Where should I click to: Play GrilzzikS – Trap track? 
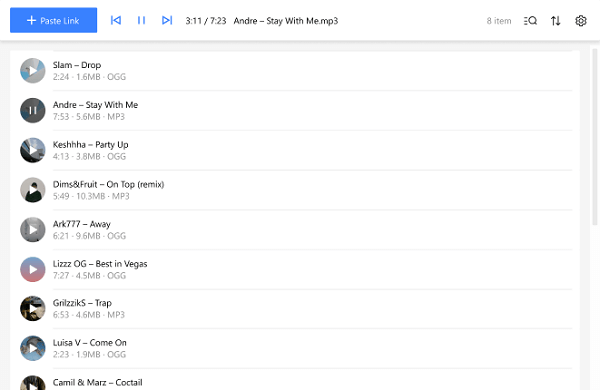coord(33,308)
